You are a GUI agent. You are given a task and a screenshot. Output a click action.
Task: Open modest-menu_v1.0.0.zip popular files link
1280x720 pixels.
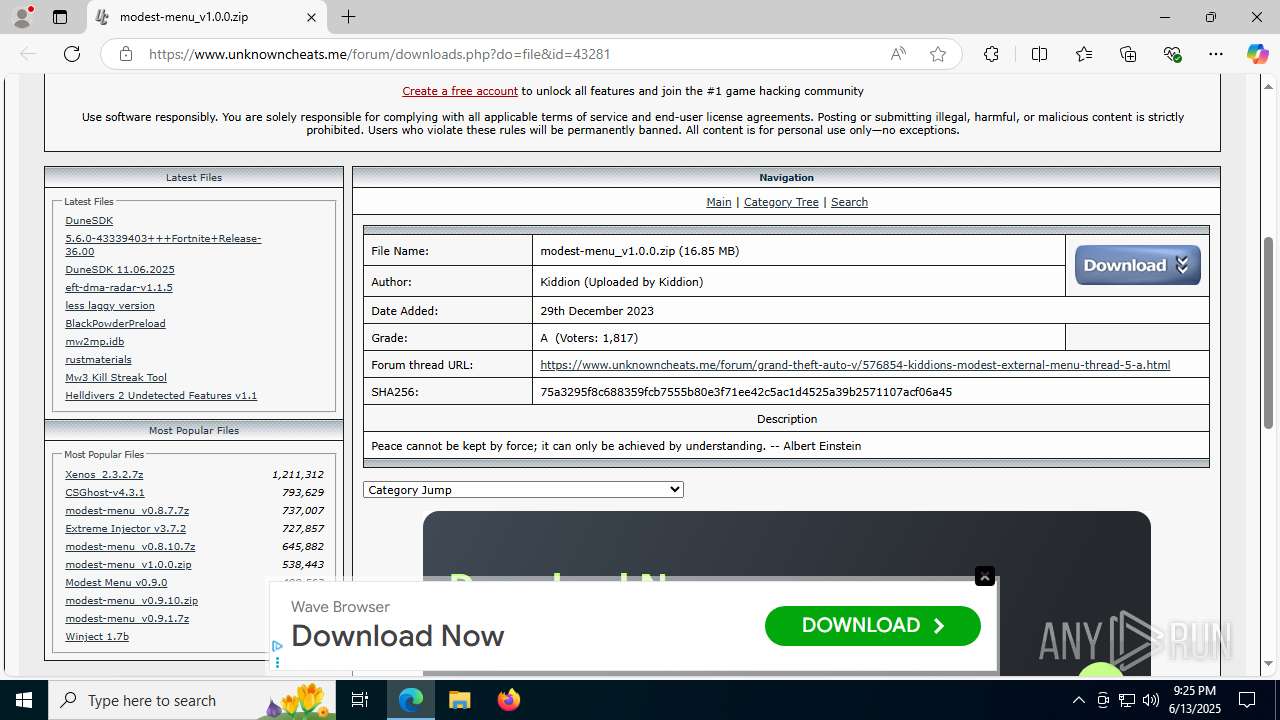(x=128, y=565)
